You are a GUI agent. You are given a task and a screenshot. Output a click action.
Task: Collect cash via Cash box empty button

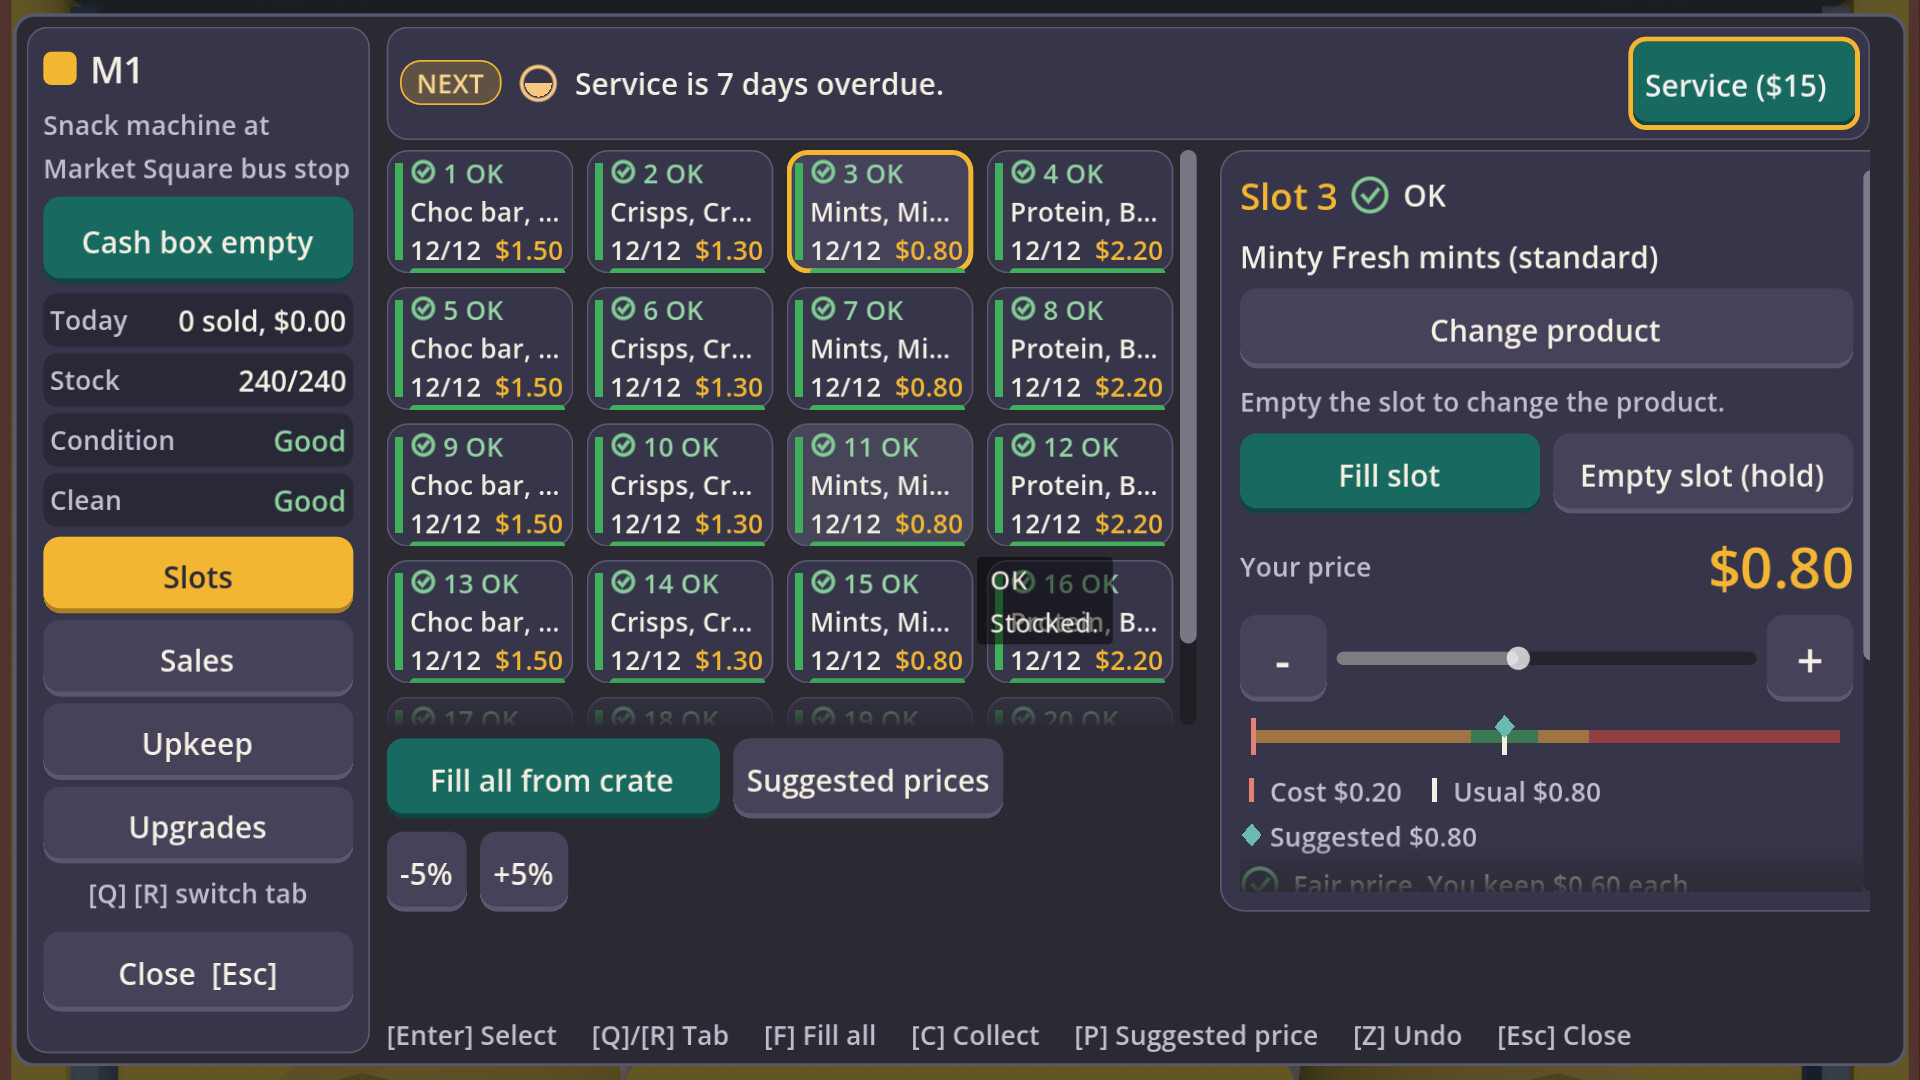198,240
